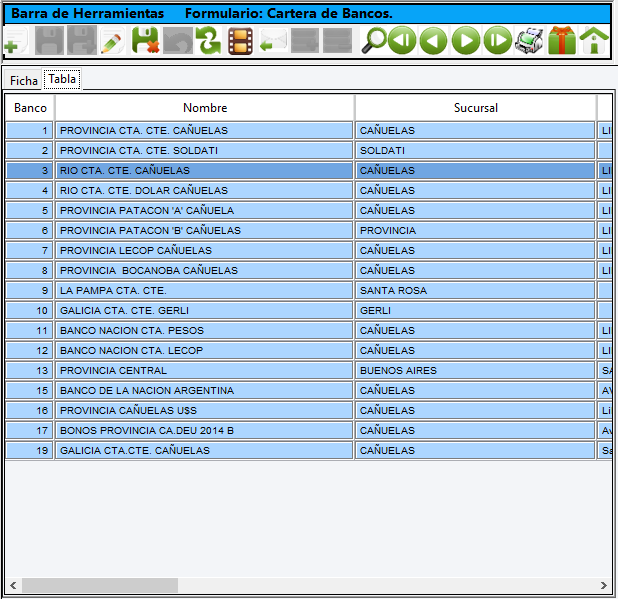Click Banco number 13 cell
The image size is (618, 599).
point(30,370)
